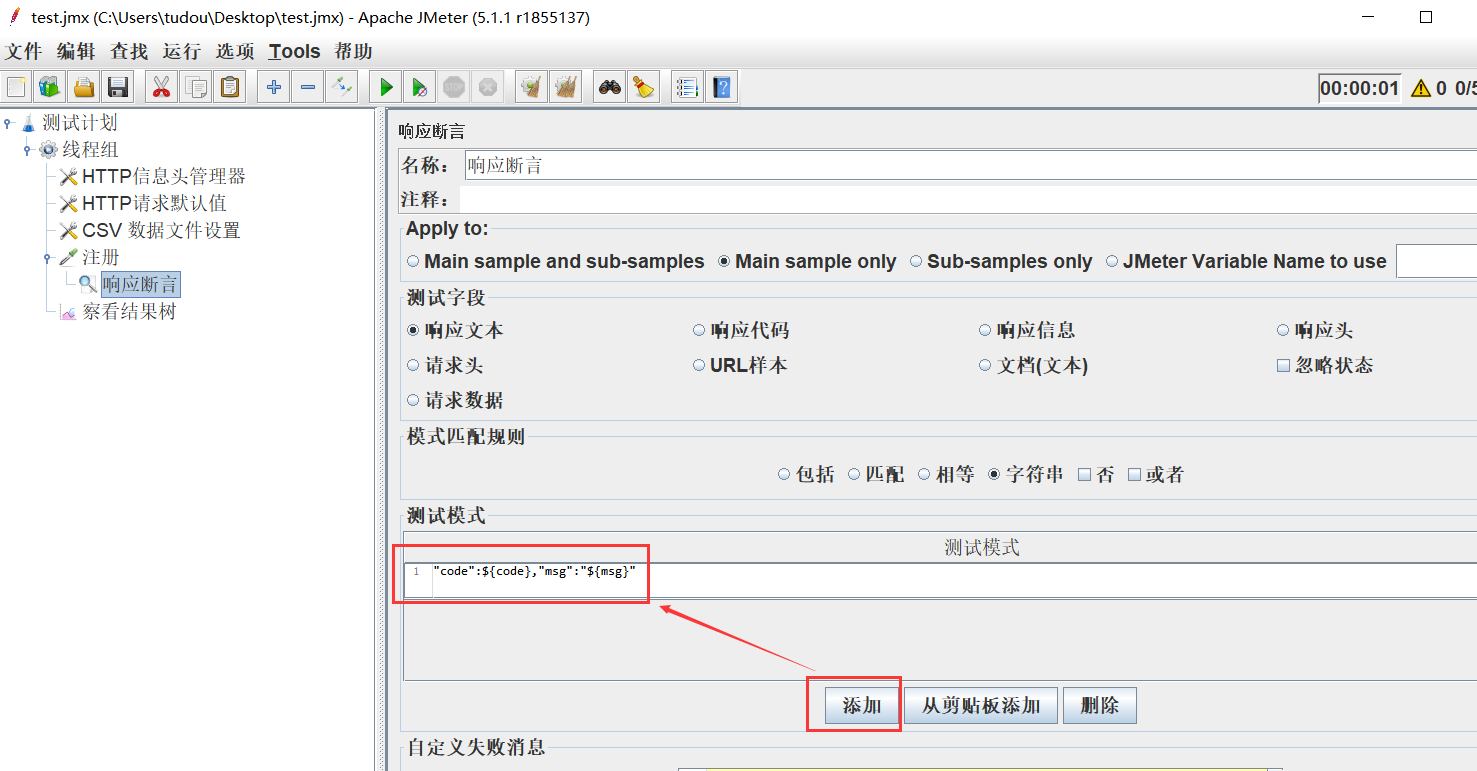Image resolution: width=1477 pixels, height=771 pixels.
Task: Open the Templates icon in toolbar
Action: (49, 87)
